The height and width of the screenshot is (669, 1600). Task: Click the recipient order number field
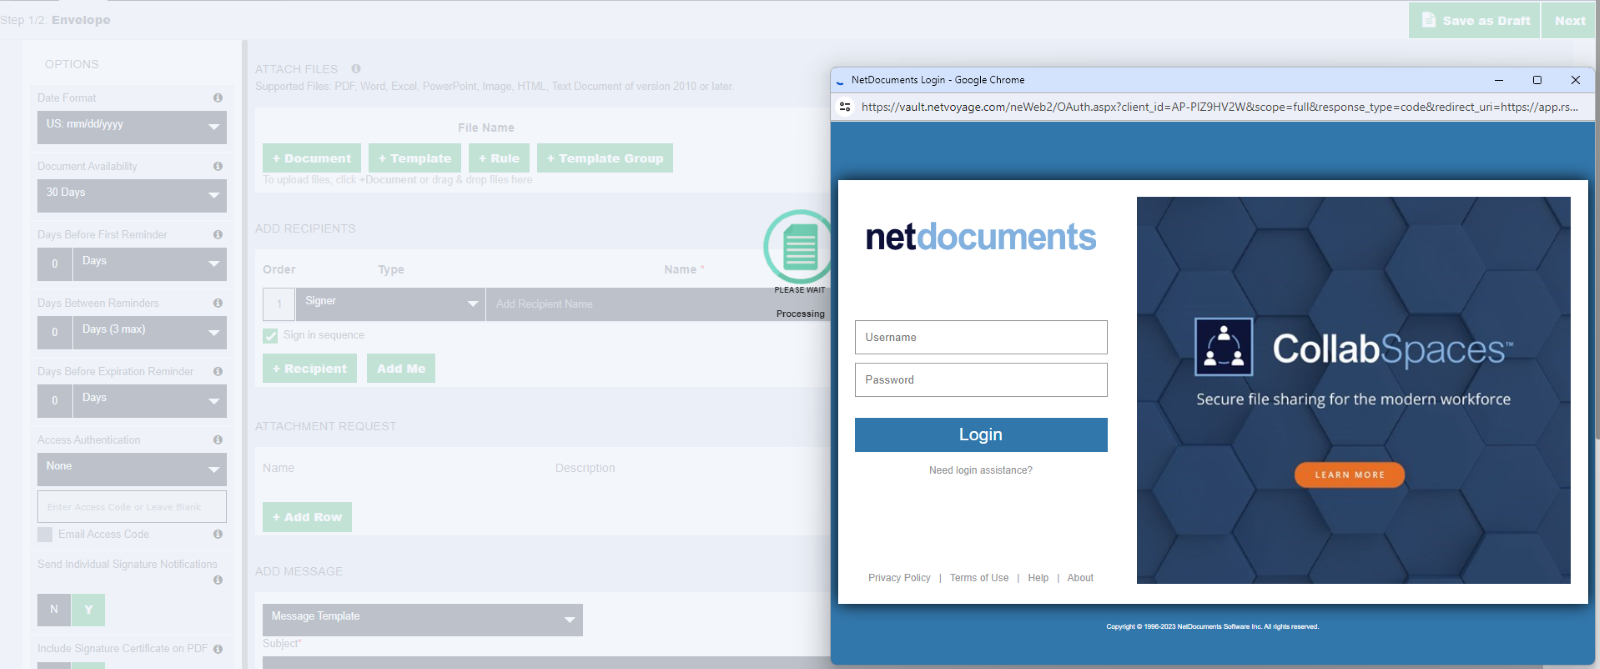279,304
